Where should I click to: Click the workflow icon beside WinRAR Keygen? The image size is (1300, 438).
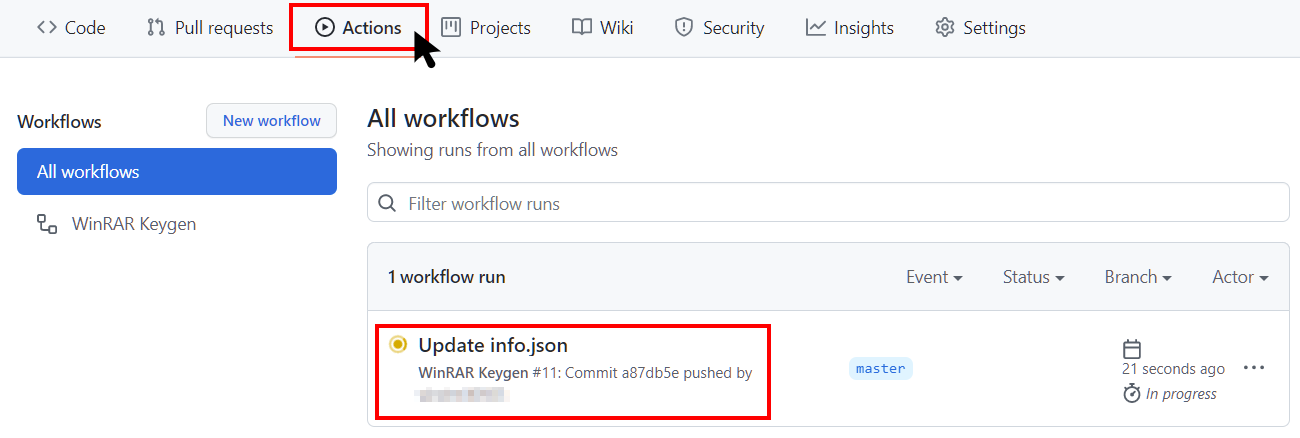pyautogui.click(x=47, y=224)
